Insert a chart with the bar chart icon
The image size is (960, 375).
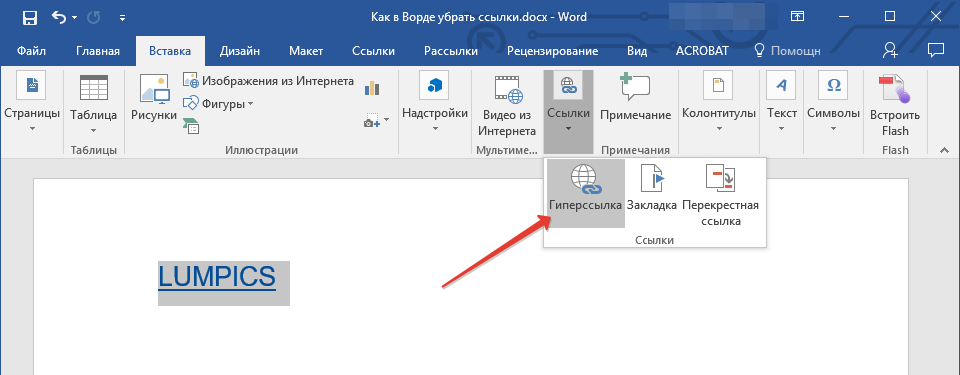(x=372, y=88)
